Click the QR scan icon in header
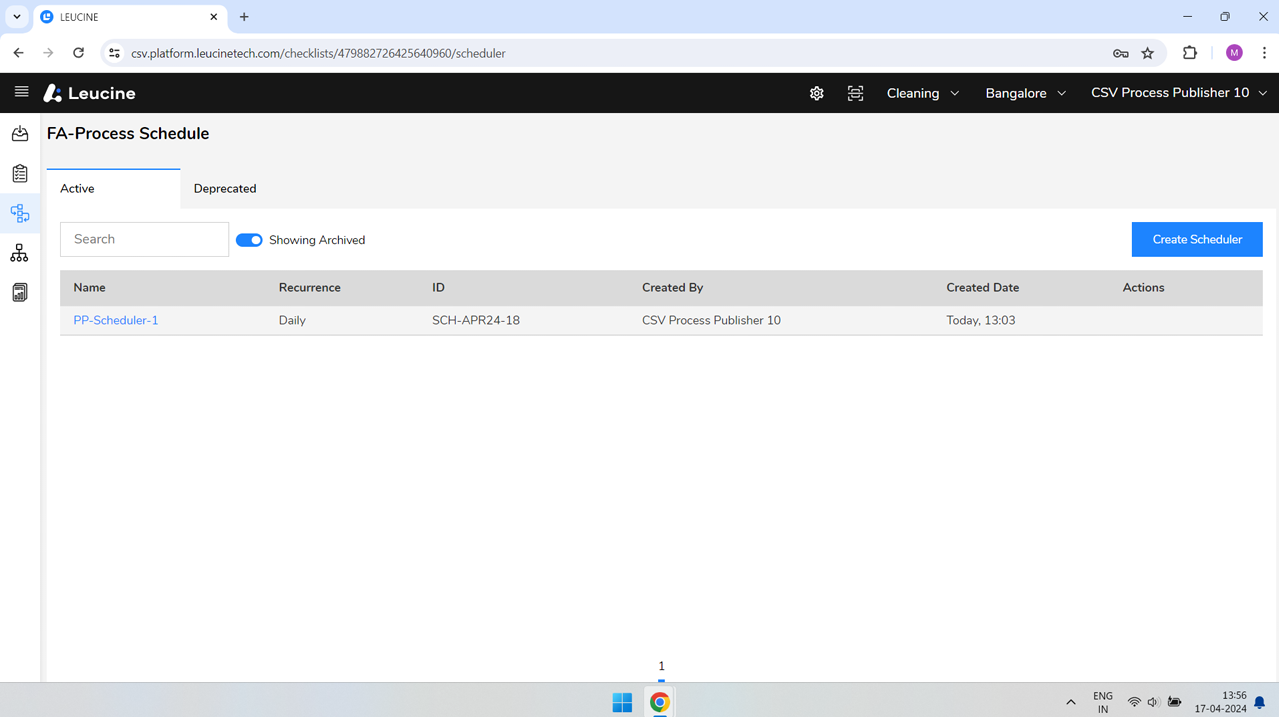The width and height of the screenshot is (1279, 717). tap(855, 93)
